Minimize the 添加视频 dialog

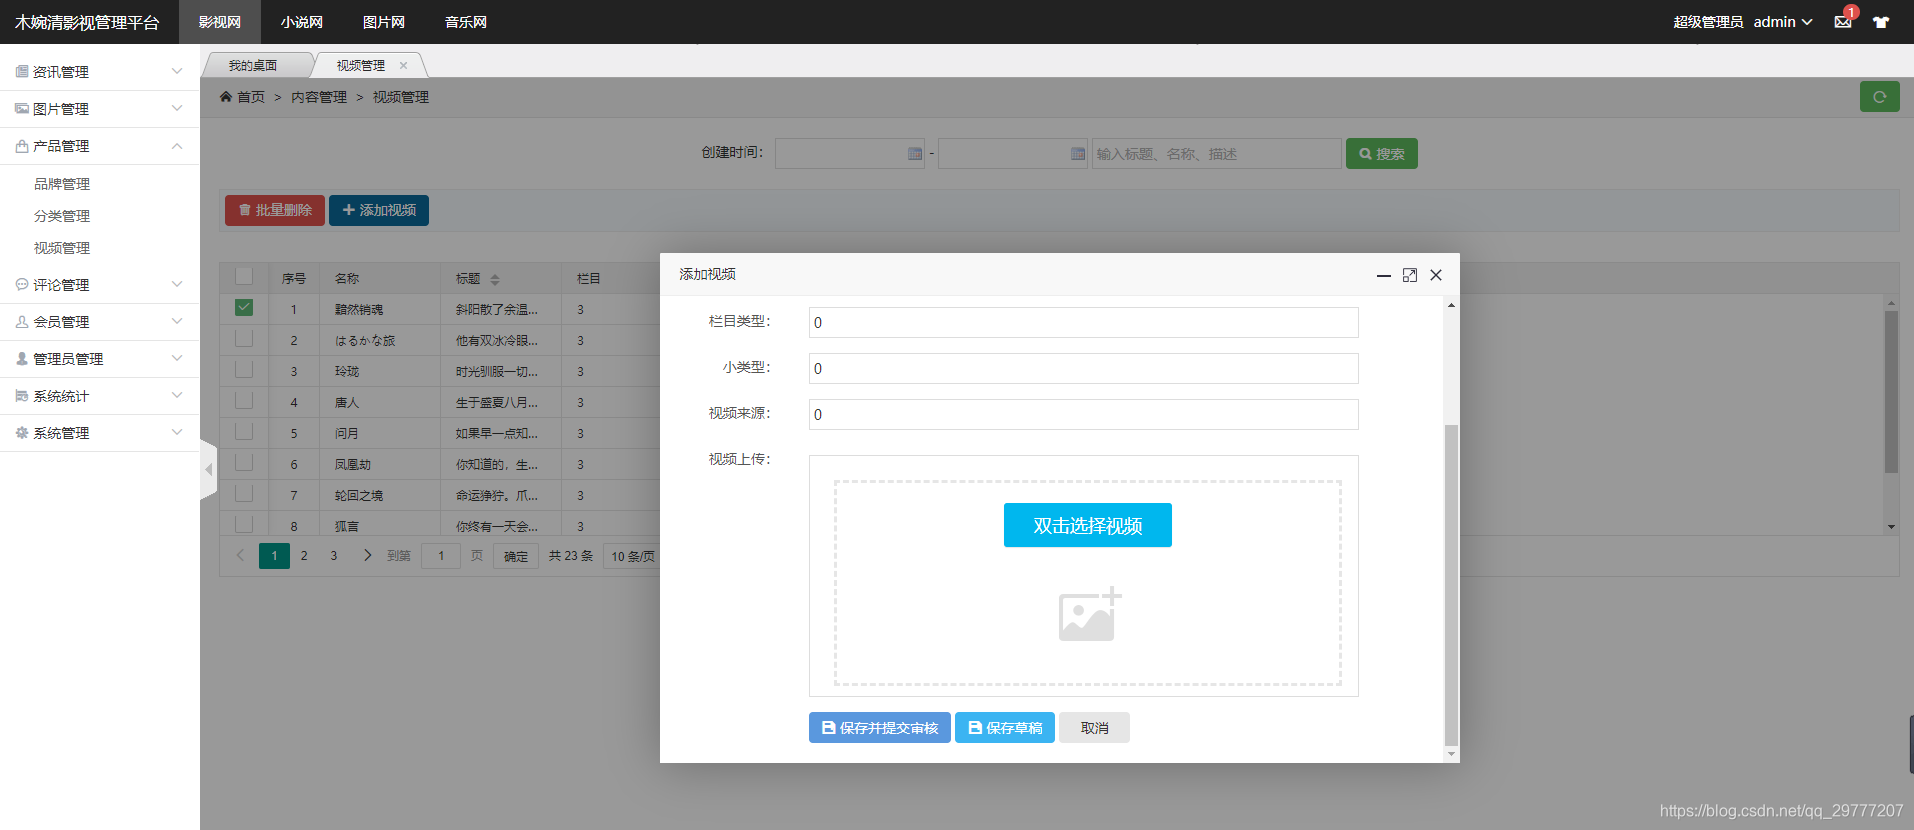[x=1383, y=275]
